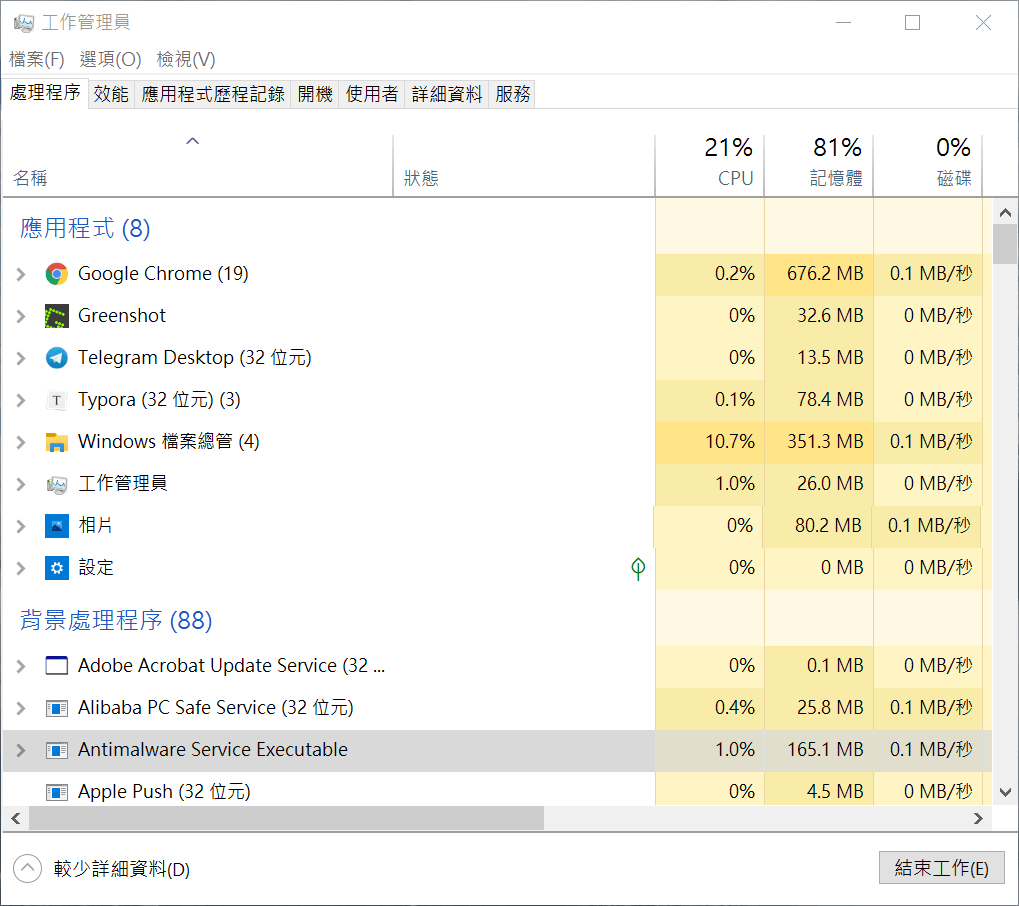The image size is (1019, 906).
Task: Select the 應用程式 (8) group heading
Action: click(85, 228)
